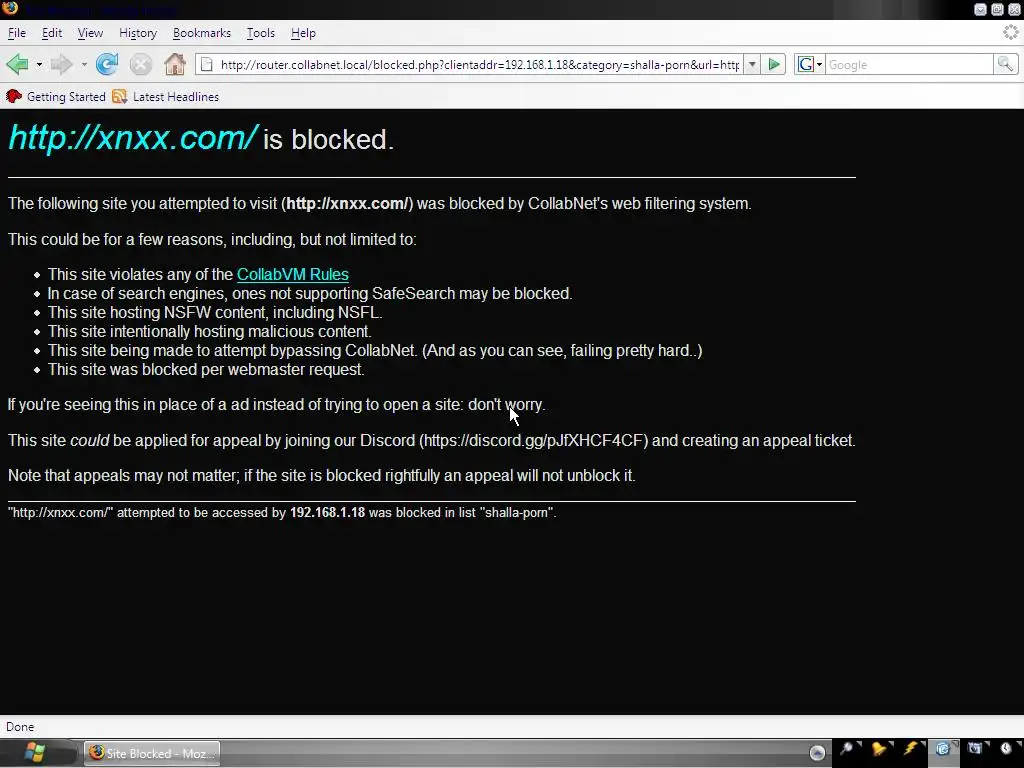Minimize the Firefox window
This screenshot has width=1024, height=768.
point(980,9)
